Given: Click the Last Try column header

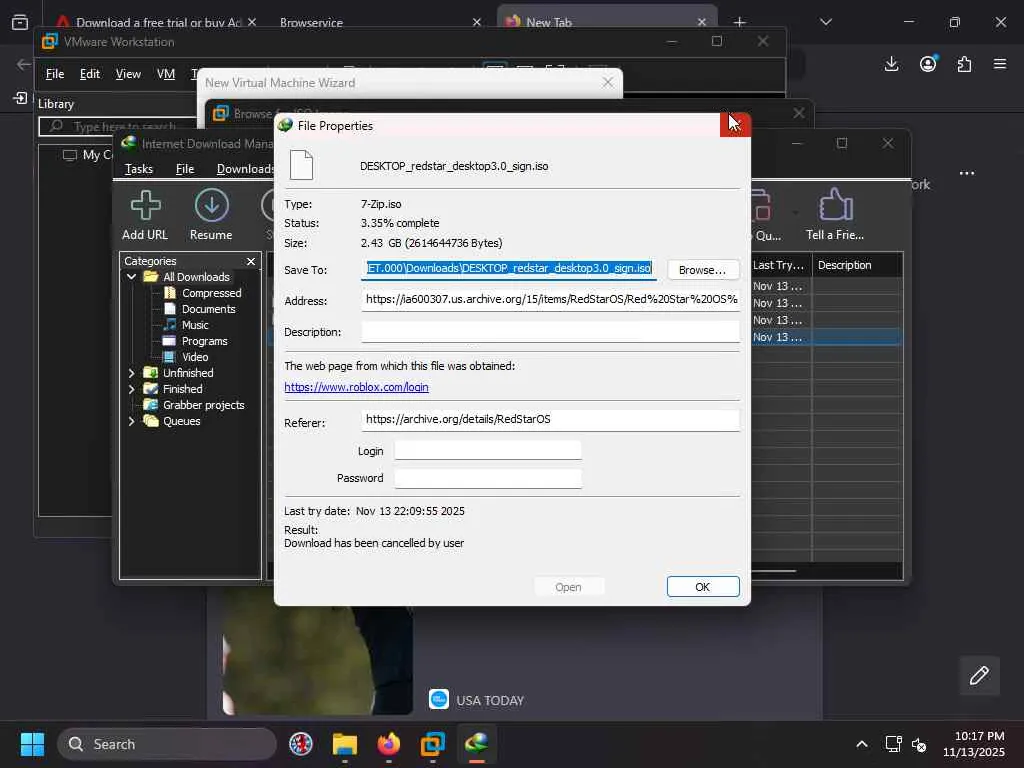Looking at the screenshot, I should pyautogui.click(x=779, y=265).
